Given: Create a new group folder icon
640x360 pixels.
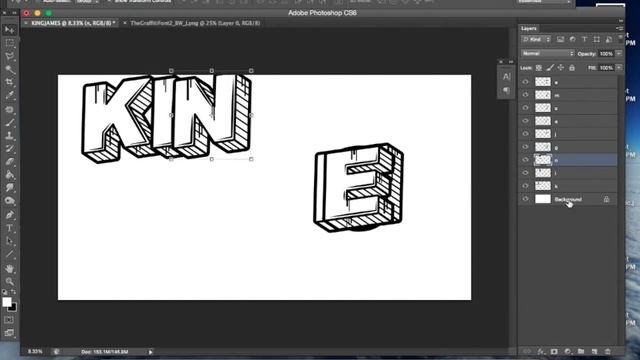Looking at the screenshot, I should coord(581,351).
